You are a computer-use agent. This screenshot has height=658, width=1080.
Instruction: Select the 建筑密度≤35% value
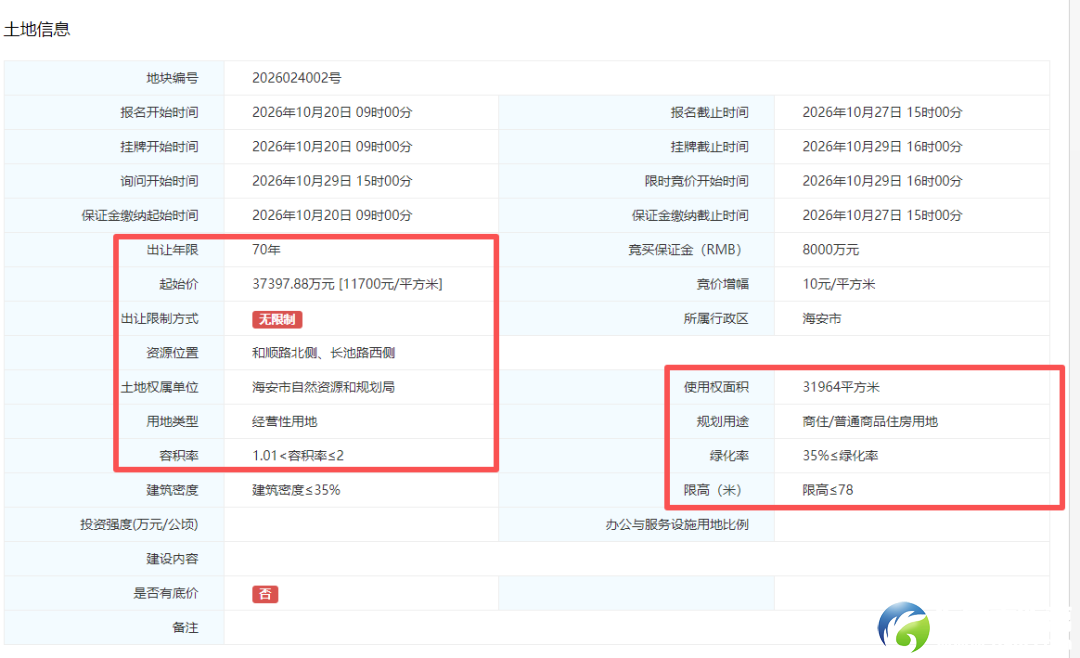coord(296,491)
